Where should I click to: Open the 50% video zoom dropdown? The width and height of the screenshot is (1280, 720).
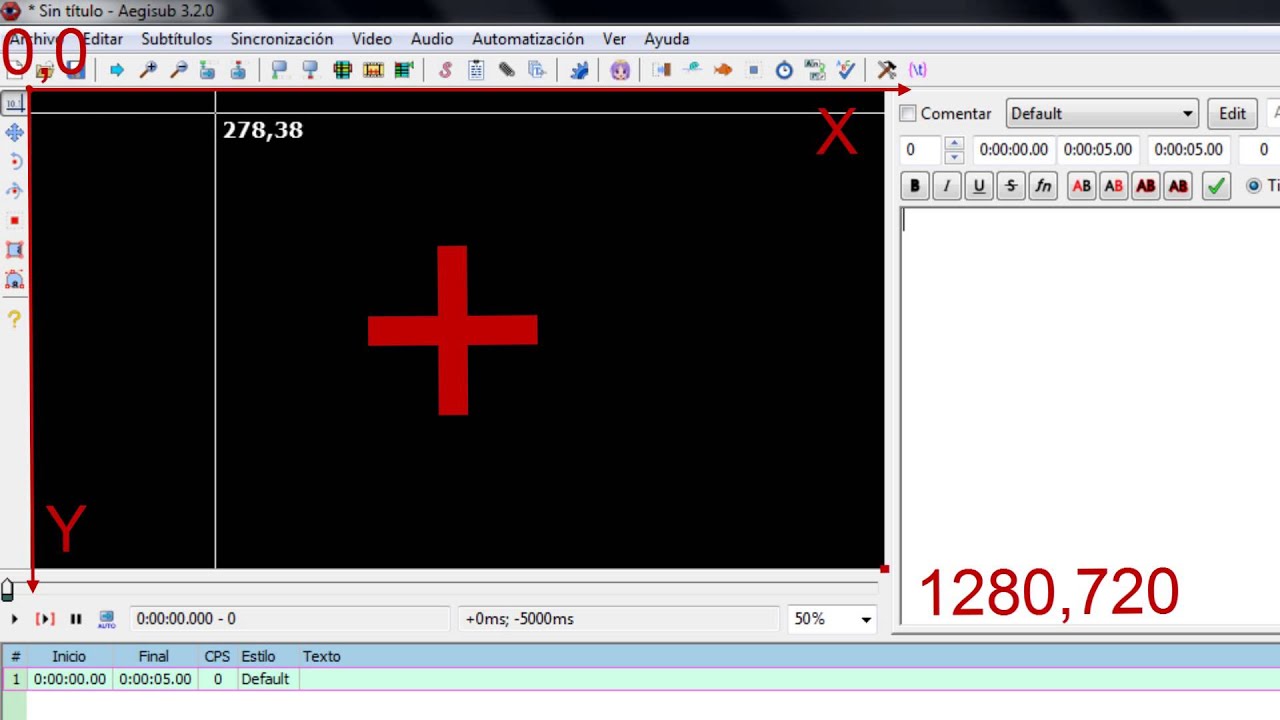coord(832,619)
